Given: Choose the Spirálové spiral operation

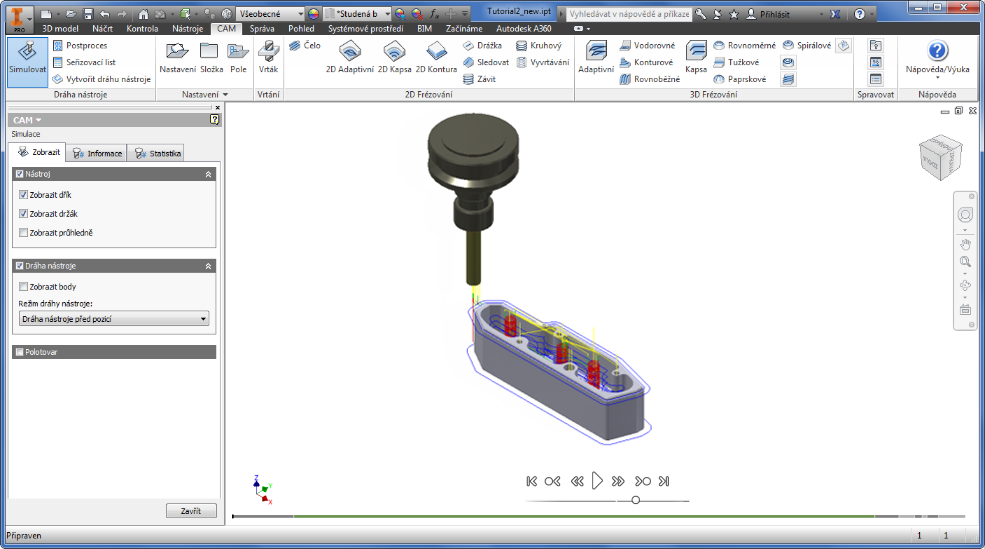Looking at the screenshot, I should 807,45.
